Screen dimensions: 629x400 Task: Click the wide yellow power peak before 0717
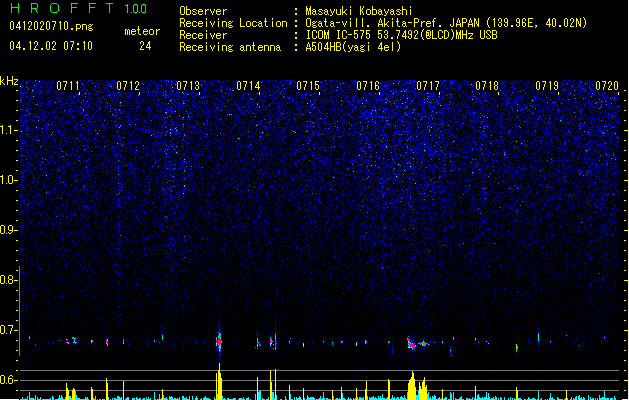pyautogui.click(x=412, y=386)
